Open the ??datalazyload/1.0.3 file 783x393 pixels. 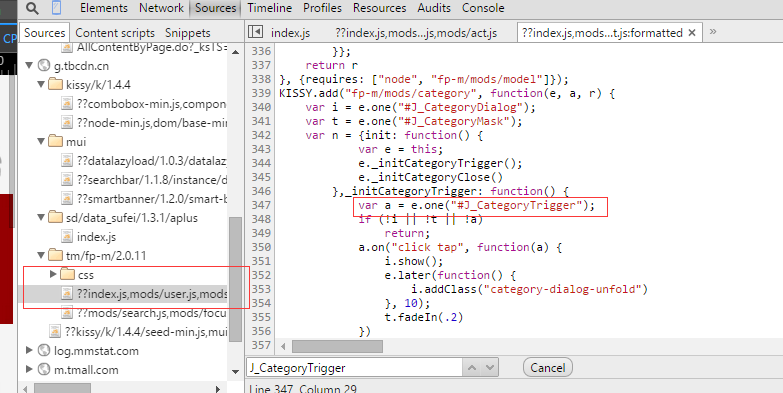point(152,161)
